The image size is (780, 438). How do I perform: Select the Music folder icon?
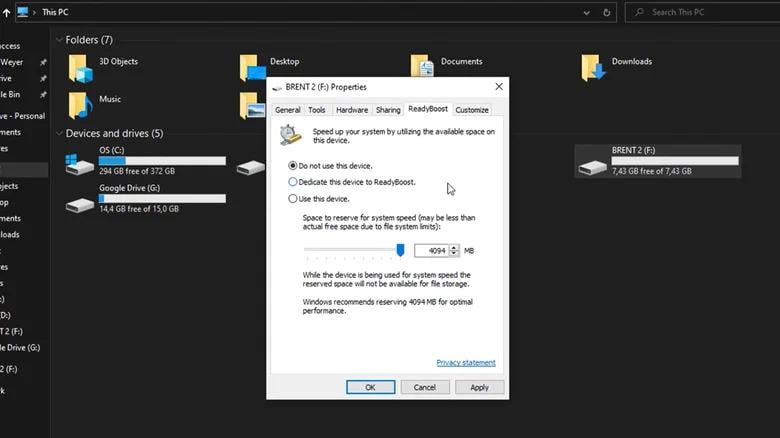[x=79, y=105]
